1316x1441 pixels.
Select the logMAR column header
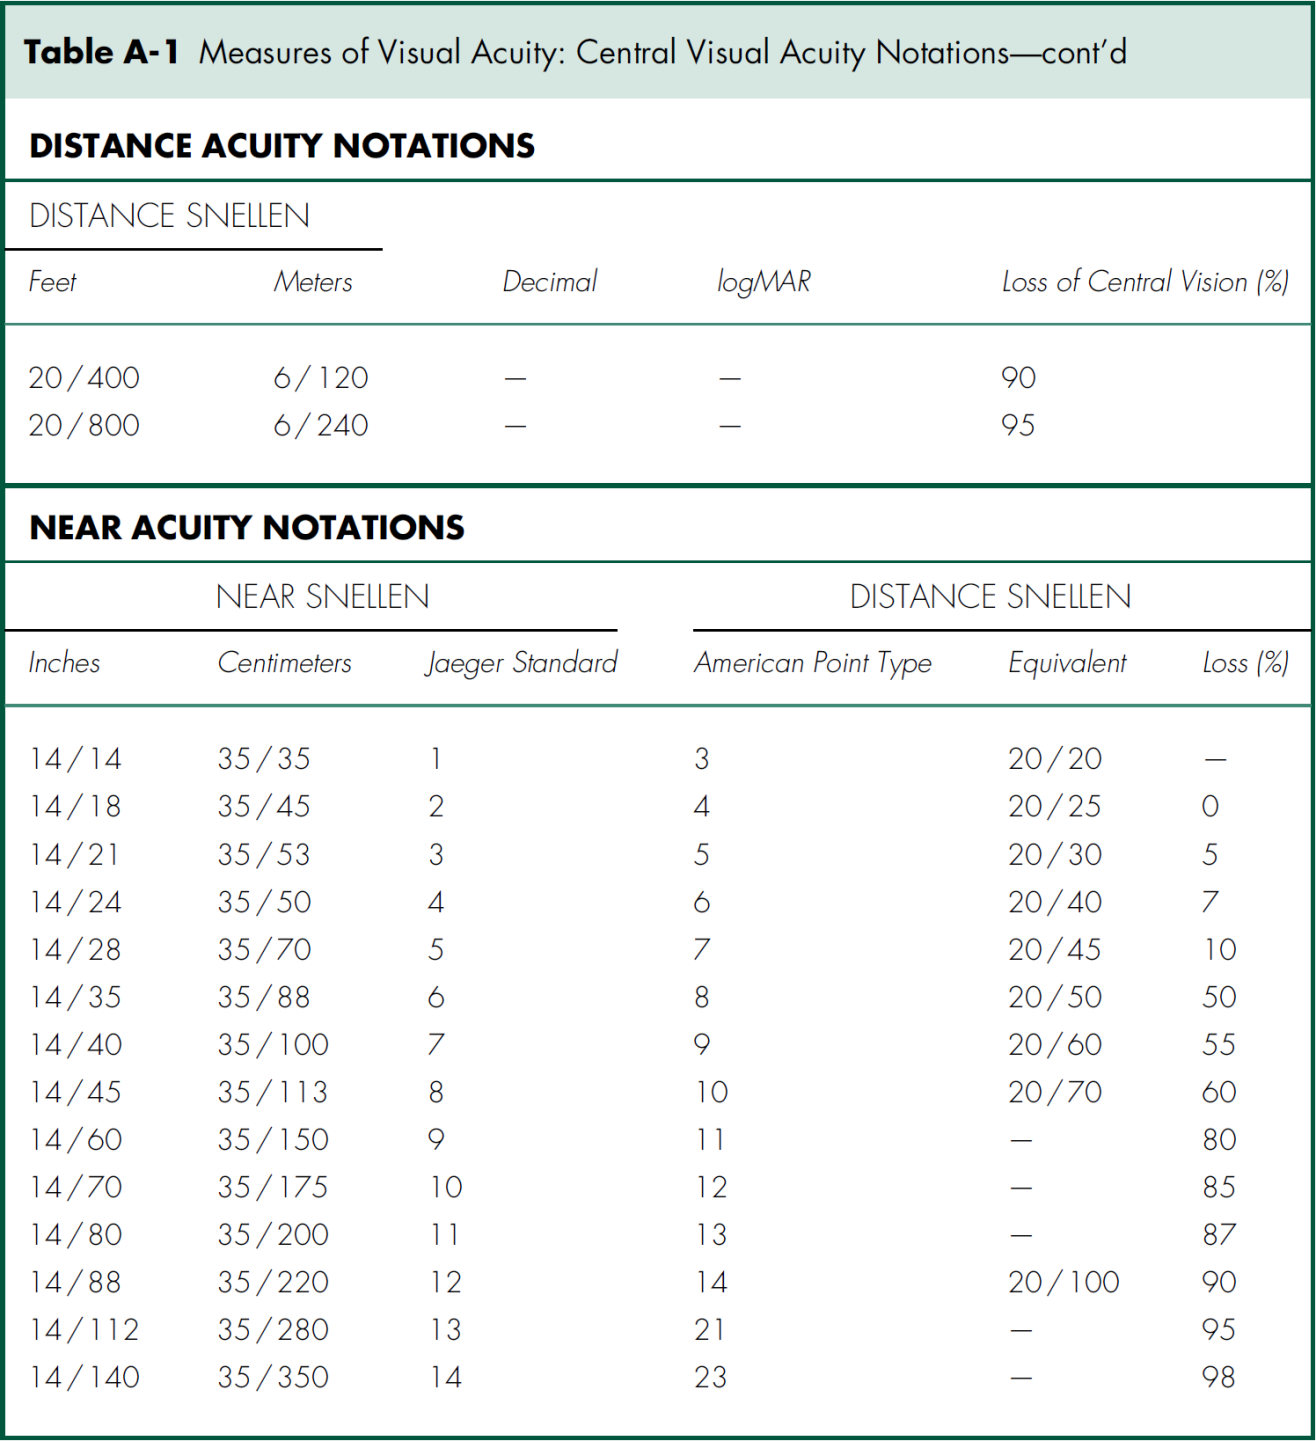pyautogui.click(x=764, y=283)
